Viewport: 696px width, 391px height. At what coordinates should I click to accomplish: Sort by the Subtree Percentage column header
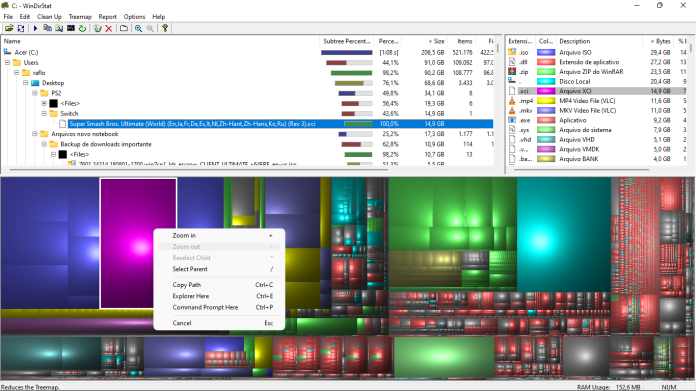346,41
